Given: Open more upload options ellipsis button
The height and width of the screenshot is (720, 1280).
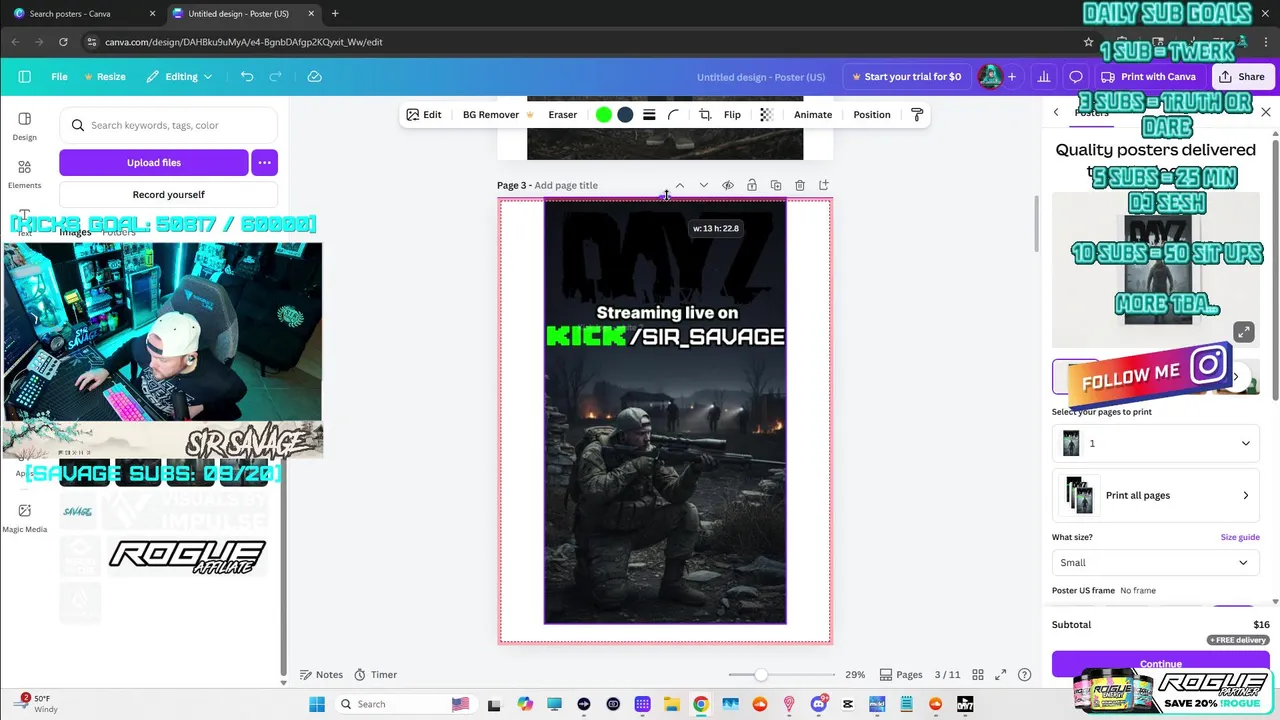Looking at the screenshot, I should 264,162.
